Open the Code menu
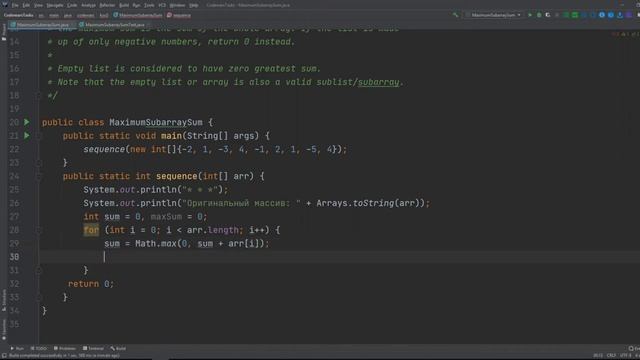The height and width of the screenshot is (360, 640). (x=72, y=5)
